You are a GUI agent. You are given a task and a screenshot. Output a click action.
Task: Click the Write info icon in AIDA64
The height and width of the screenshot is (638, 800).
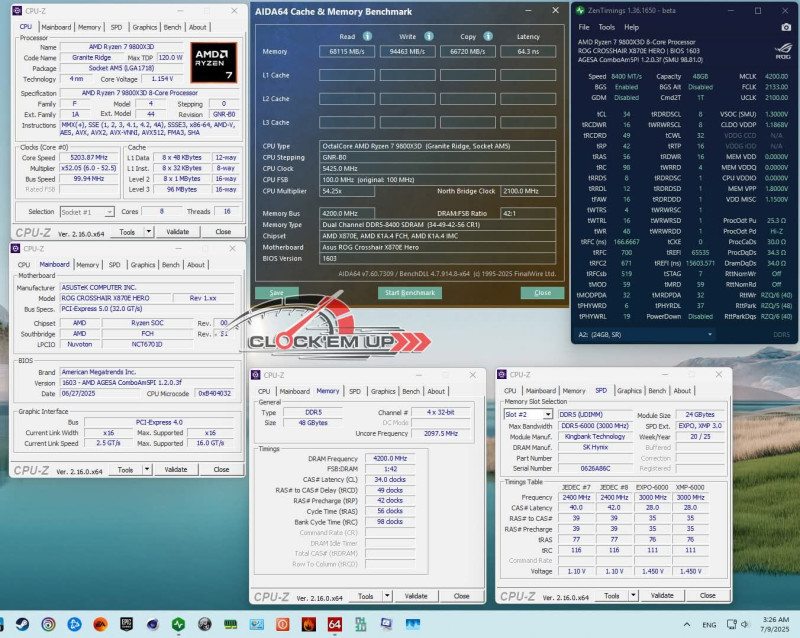click(429, 36)
